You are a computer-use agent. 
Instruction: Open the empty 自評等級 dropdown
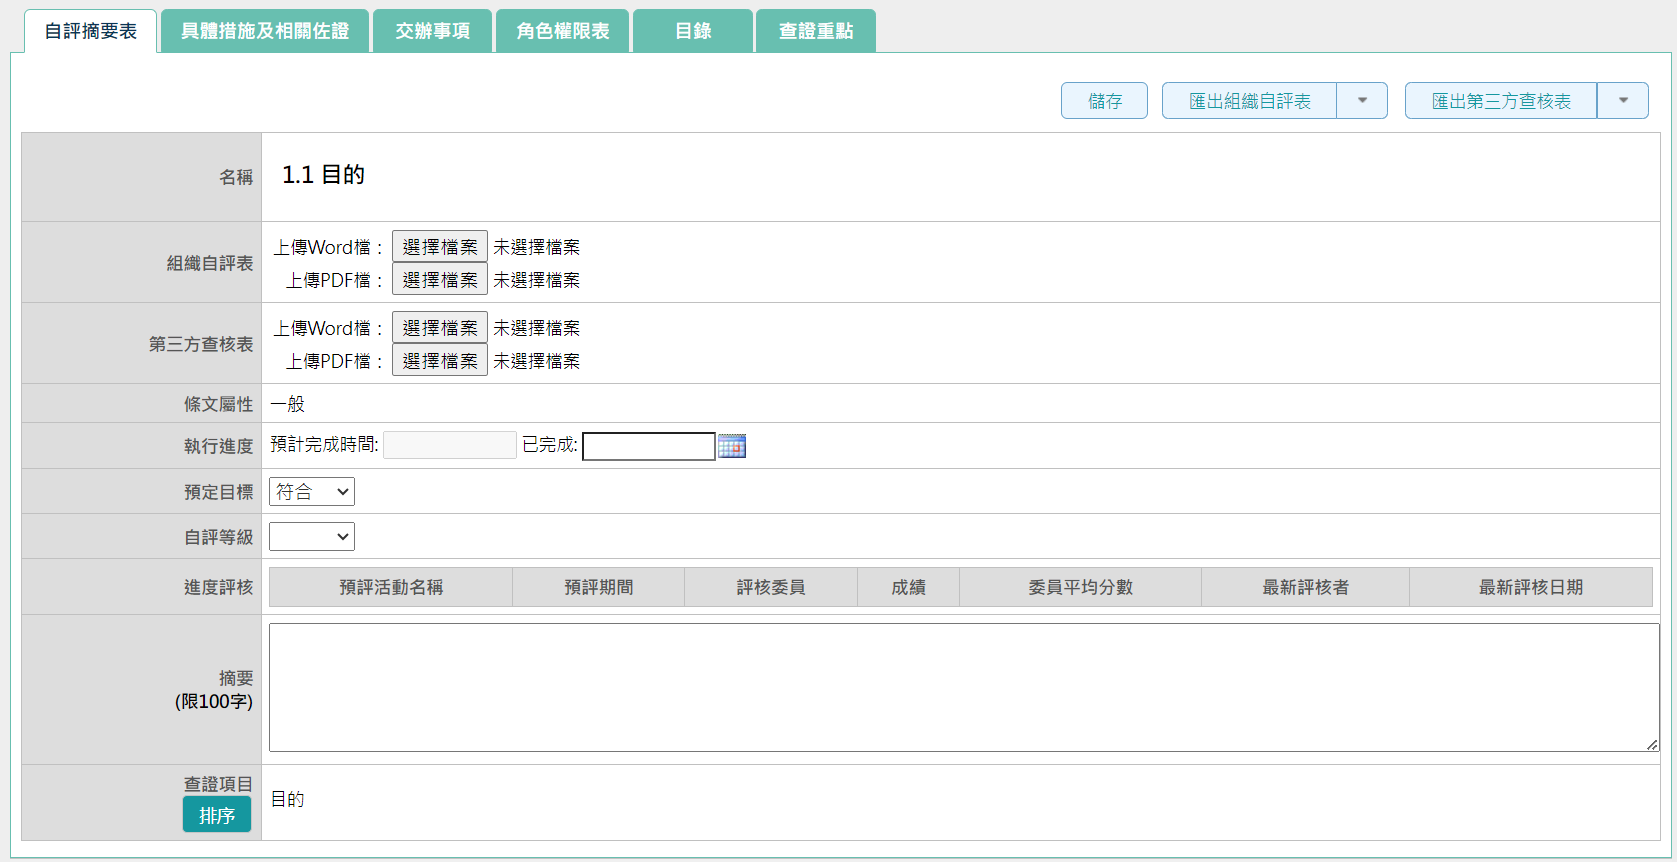click(x=312, y=537)
